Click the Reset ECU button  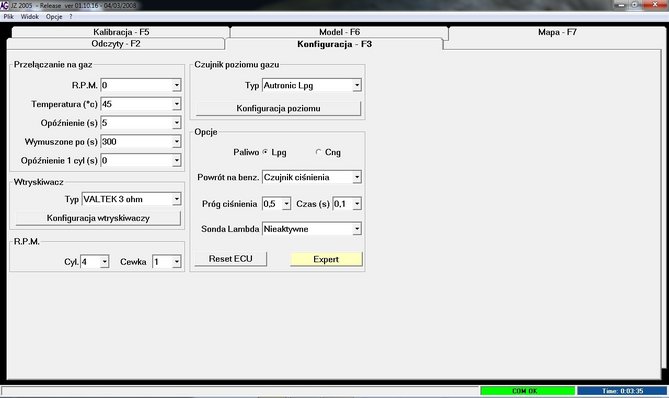(230, 259)
